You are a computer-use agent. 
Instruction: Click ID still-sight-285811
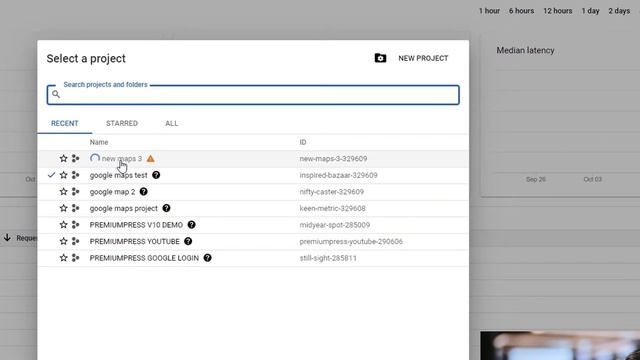click(328, 258)
